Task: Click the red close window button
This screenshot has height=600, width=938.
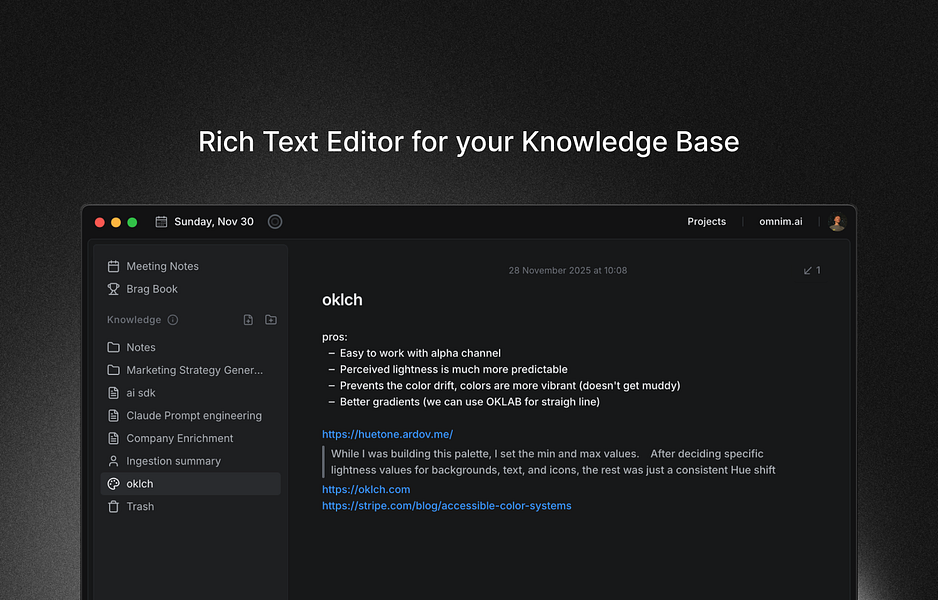Action: click(100, 223)
